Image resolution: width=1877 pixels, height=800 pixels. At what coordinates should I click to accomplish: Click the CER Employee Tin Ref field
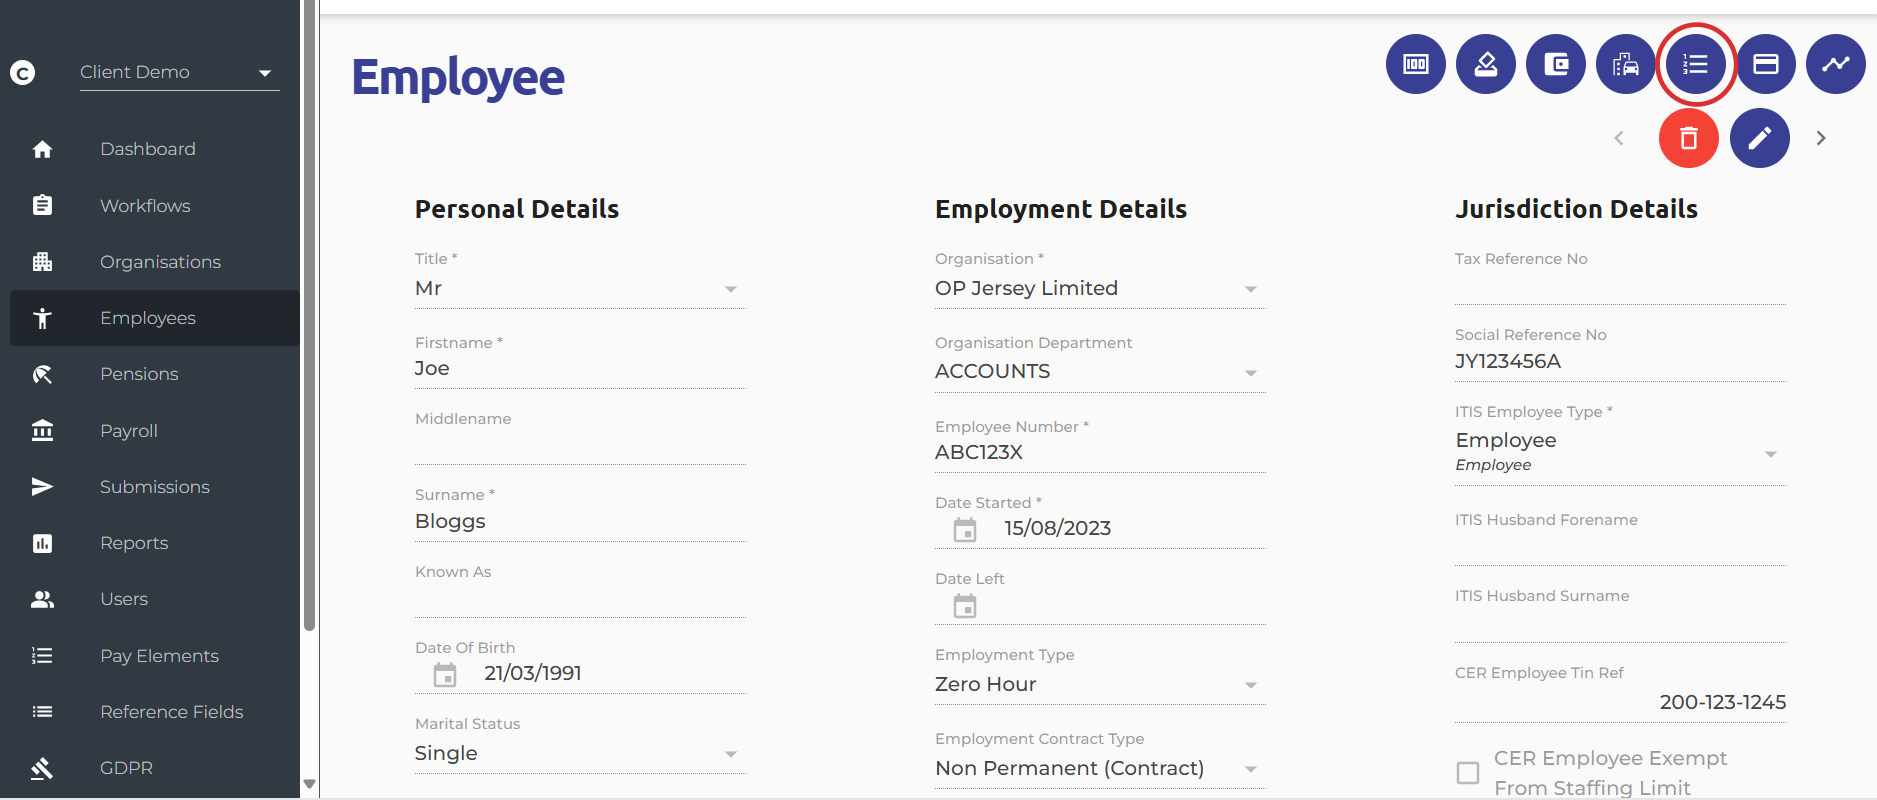coord(1620,702)
